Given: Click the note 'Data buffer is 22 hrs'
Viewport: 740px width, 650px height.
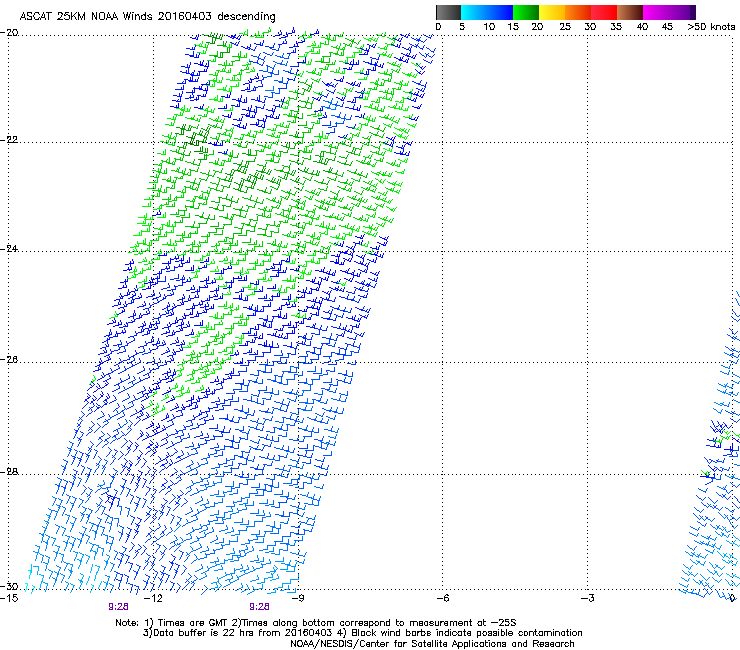Looking at the screenshot, I should [203, 633].
